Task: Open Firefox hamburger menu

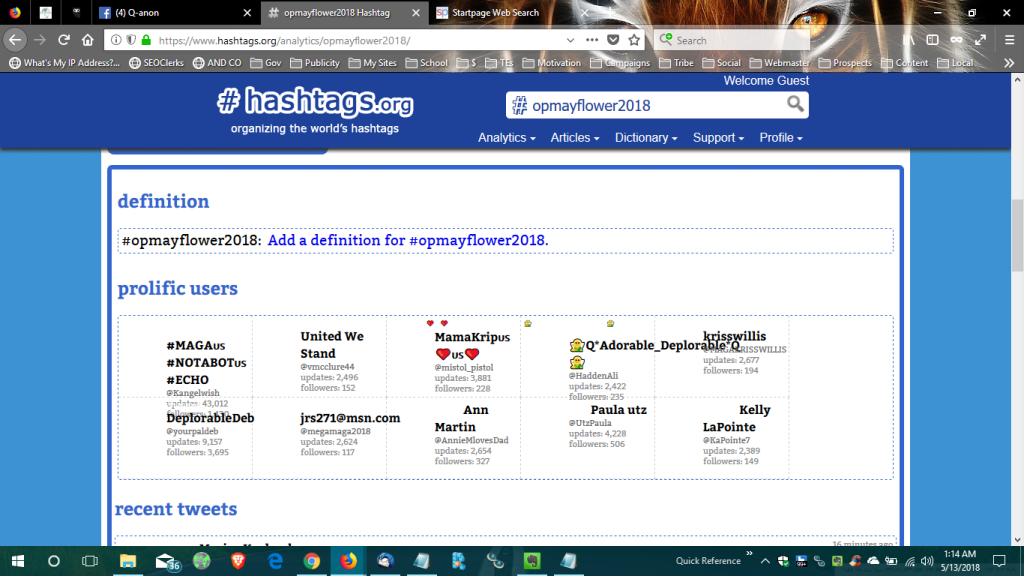Action: [x=1007, y=40]
